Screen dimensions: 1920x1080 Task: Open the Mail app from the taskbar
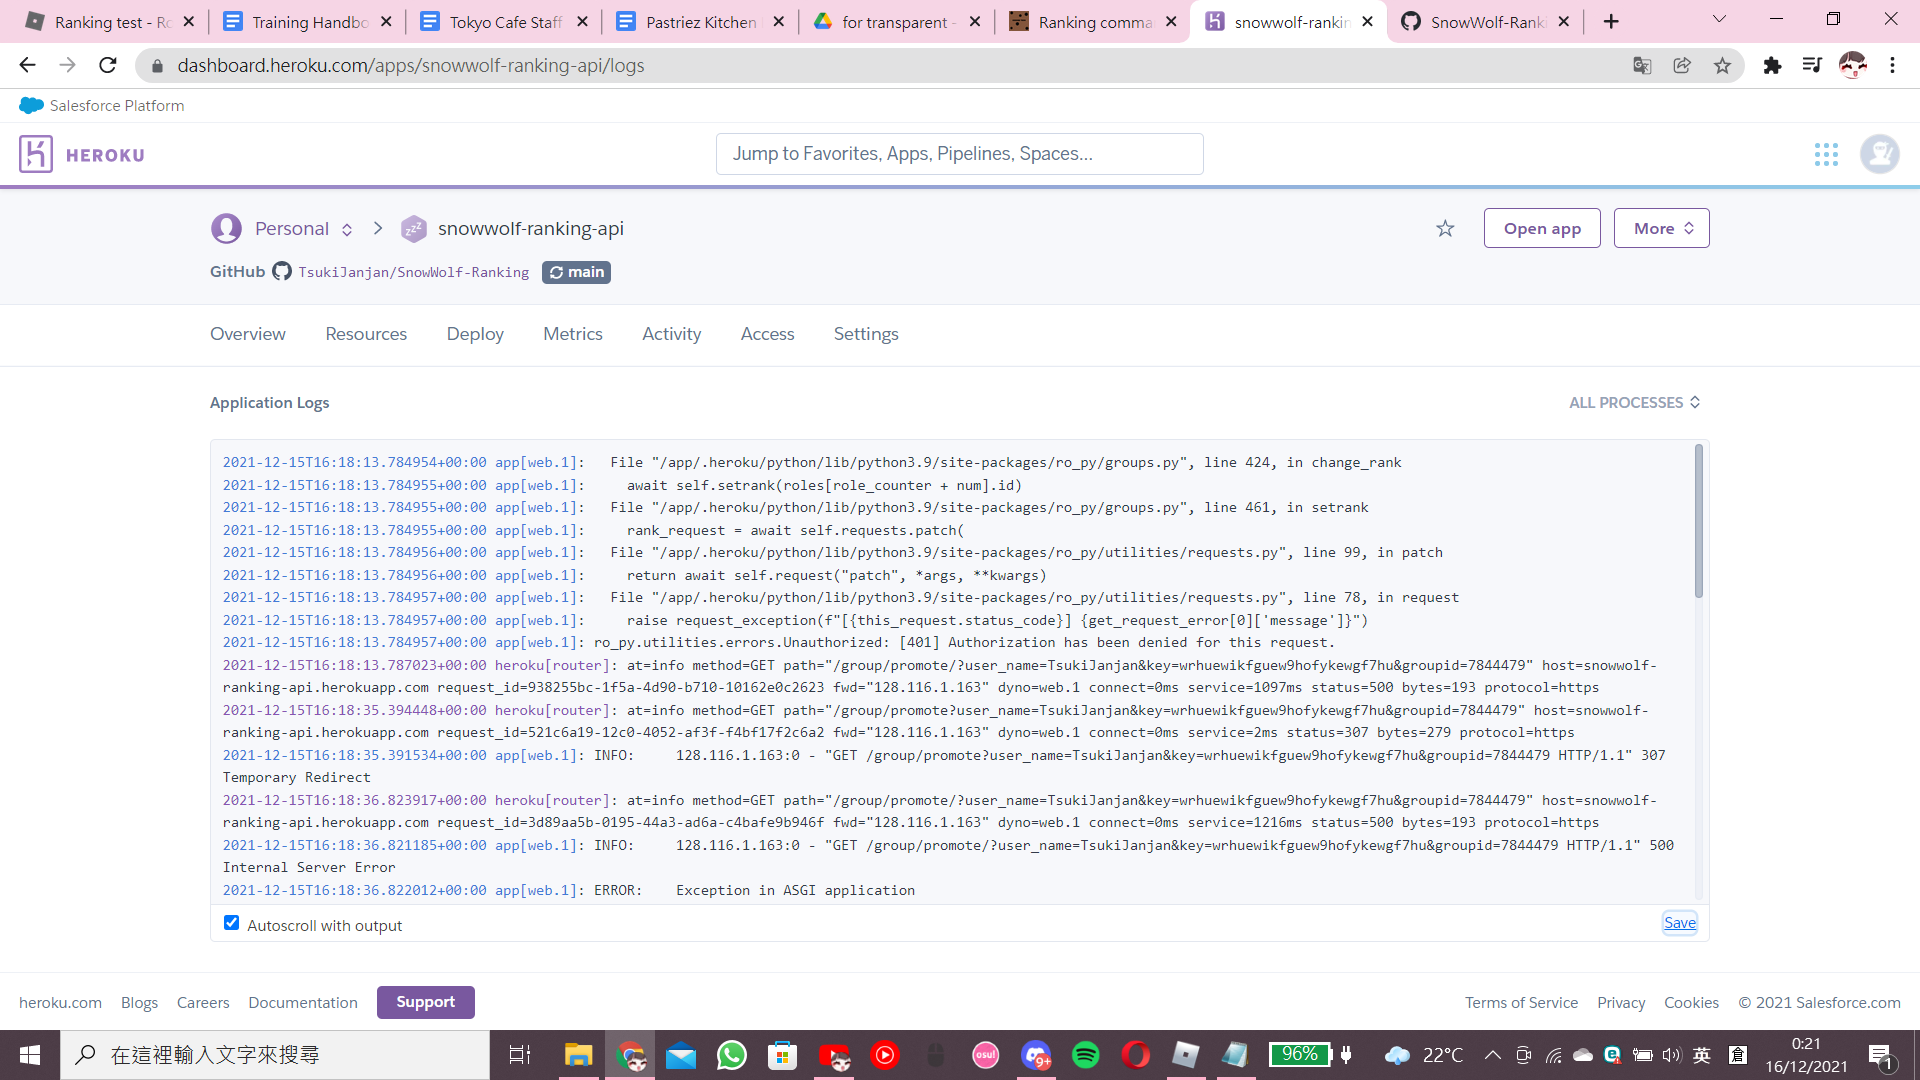[x=681, y=1055]
